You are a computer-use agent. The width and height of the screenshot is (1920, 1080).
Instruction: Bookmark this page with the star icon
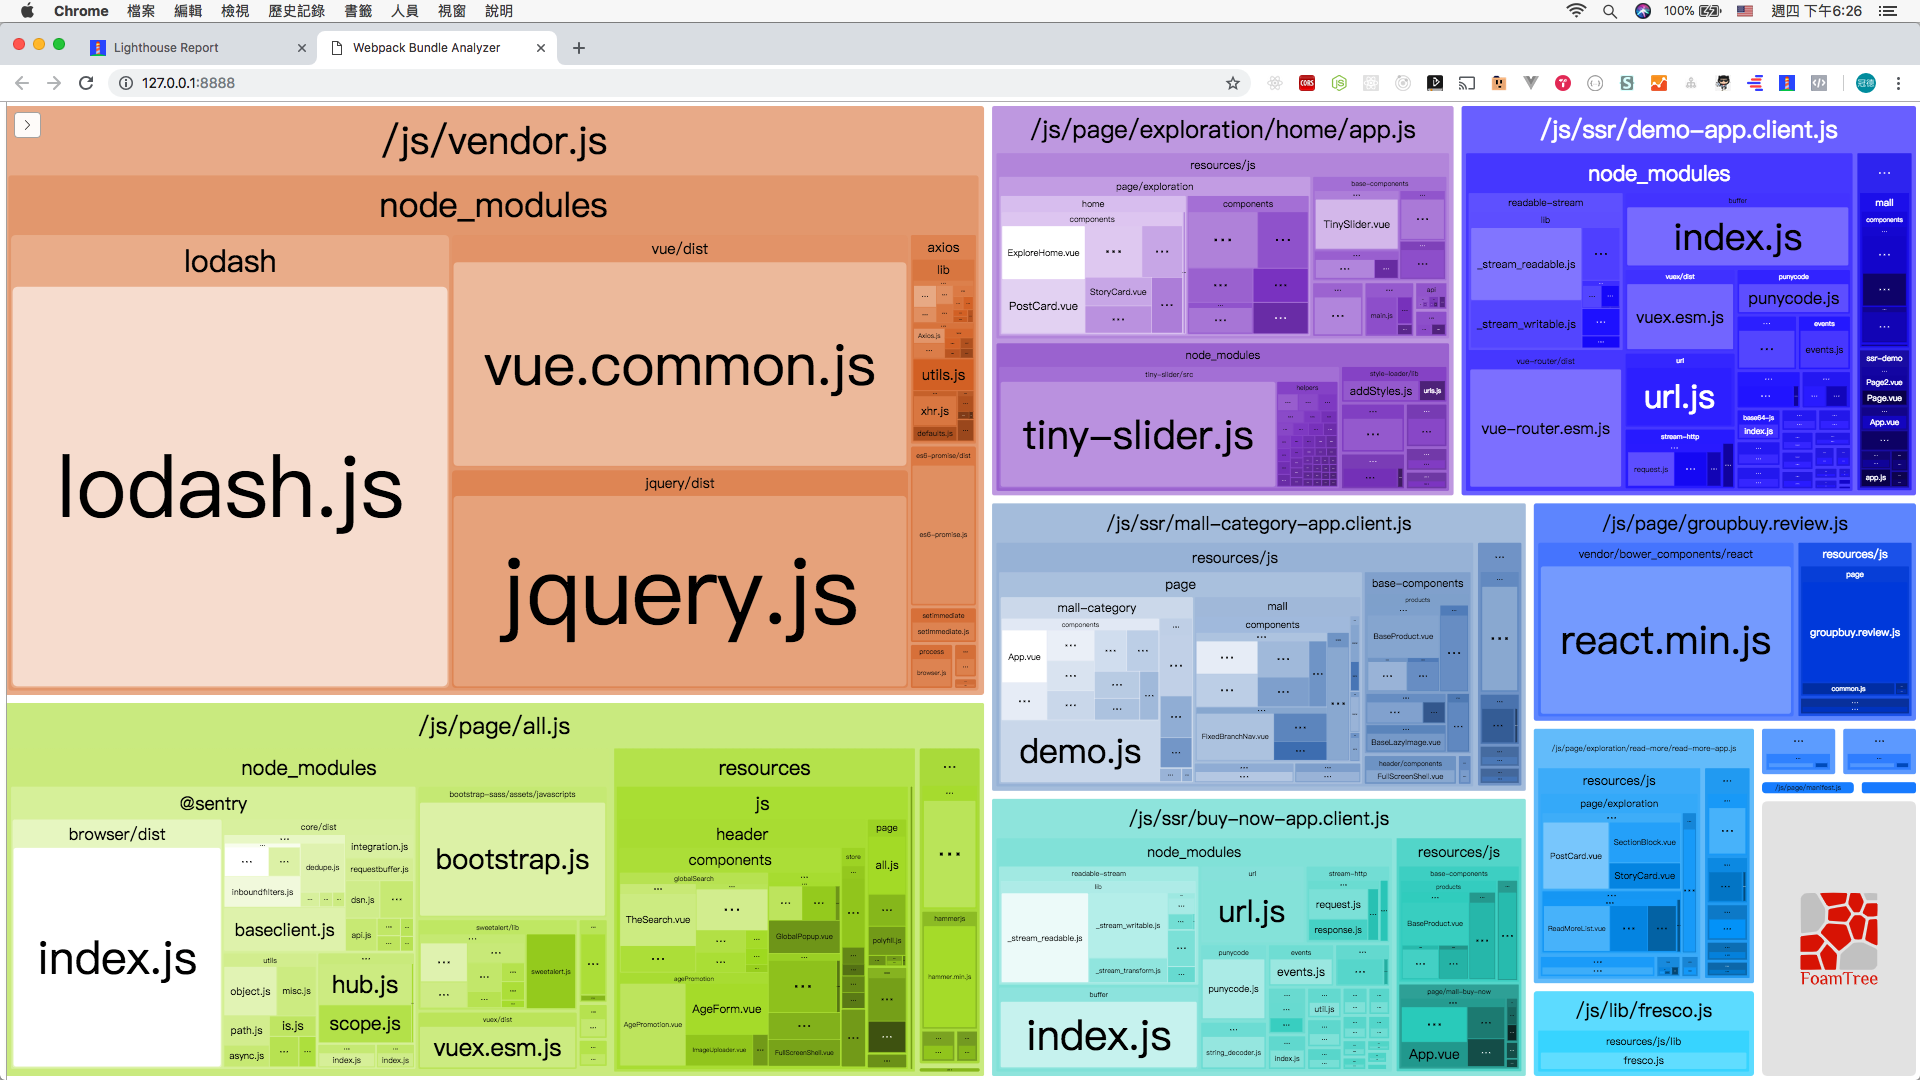click(x=1232, y=83)
